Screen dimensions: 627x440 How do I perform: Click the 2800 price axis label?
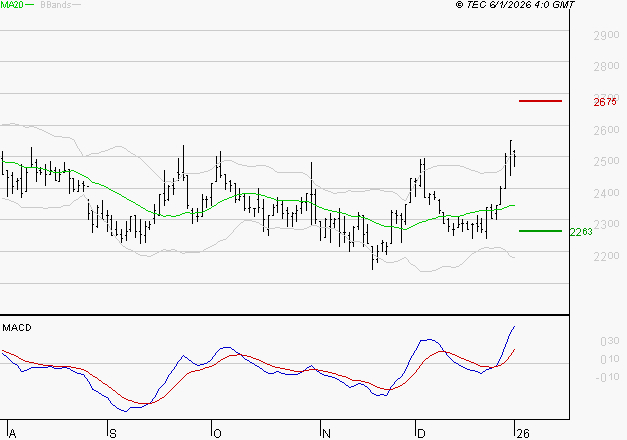click(606, 67)
